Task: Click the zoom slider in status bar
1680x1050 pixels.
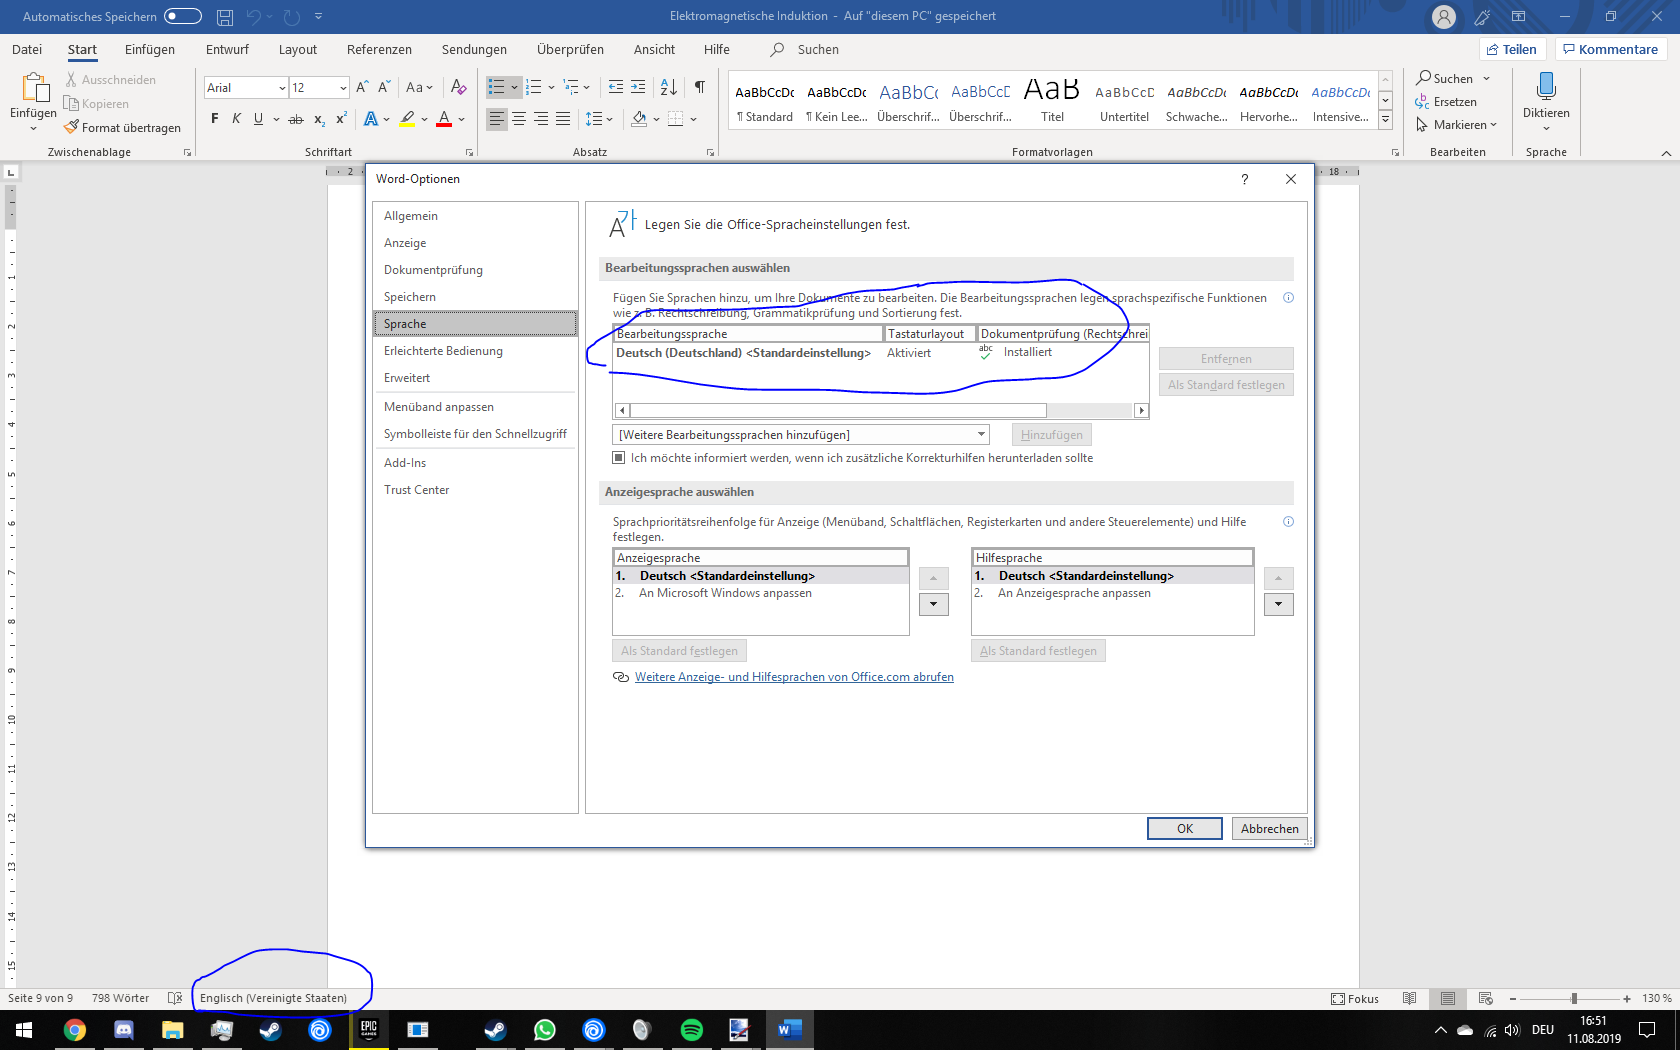Action: tap(1574, 999)
